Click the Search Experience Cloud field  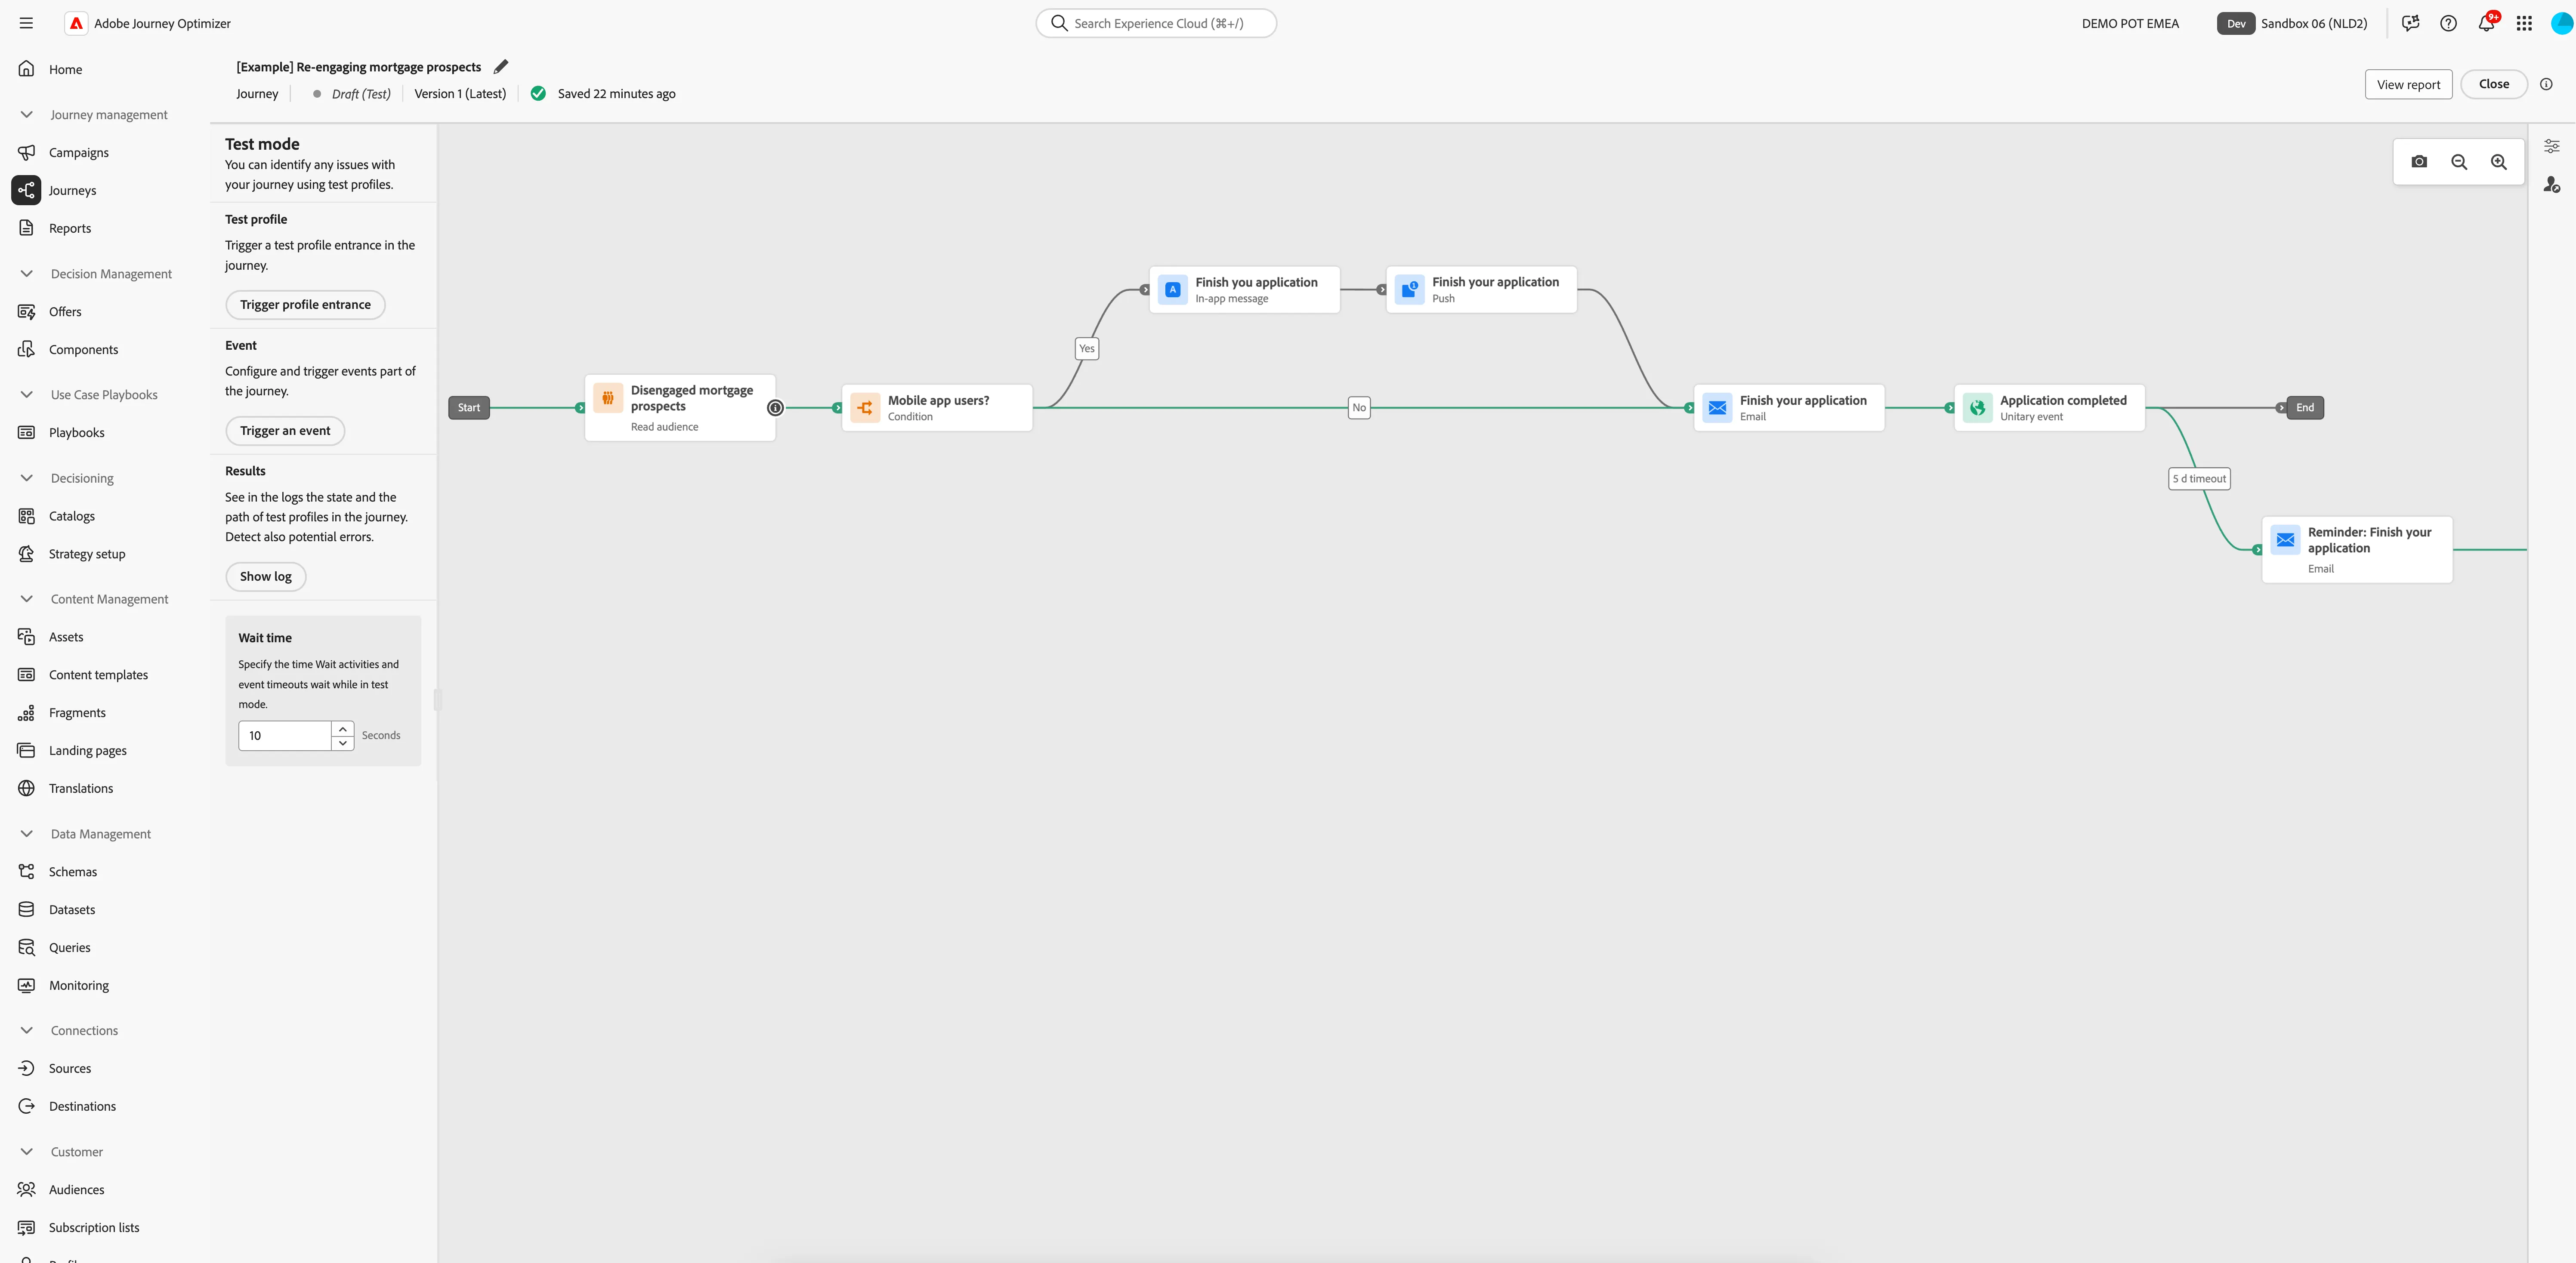pyautogui.click(x=1156, y=23)
